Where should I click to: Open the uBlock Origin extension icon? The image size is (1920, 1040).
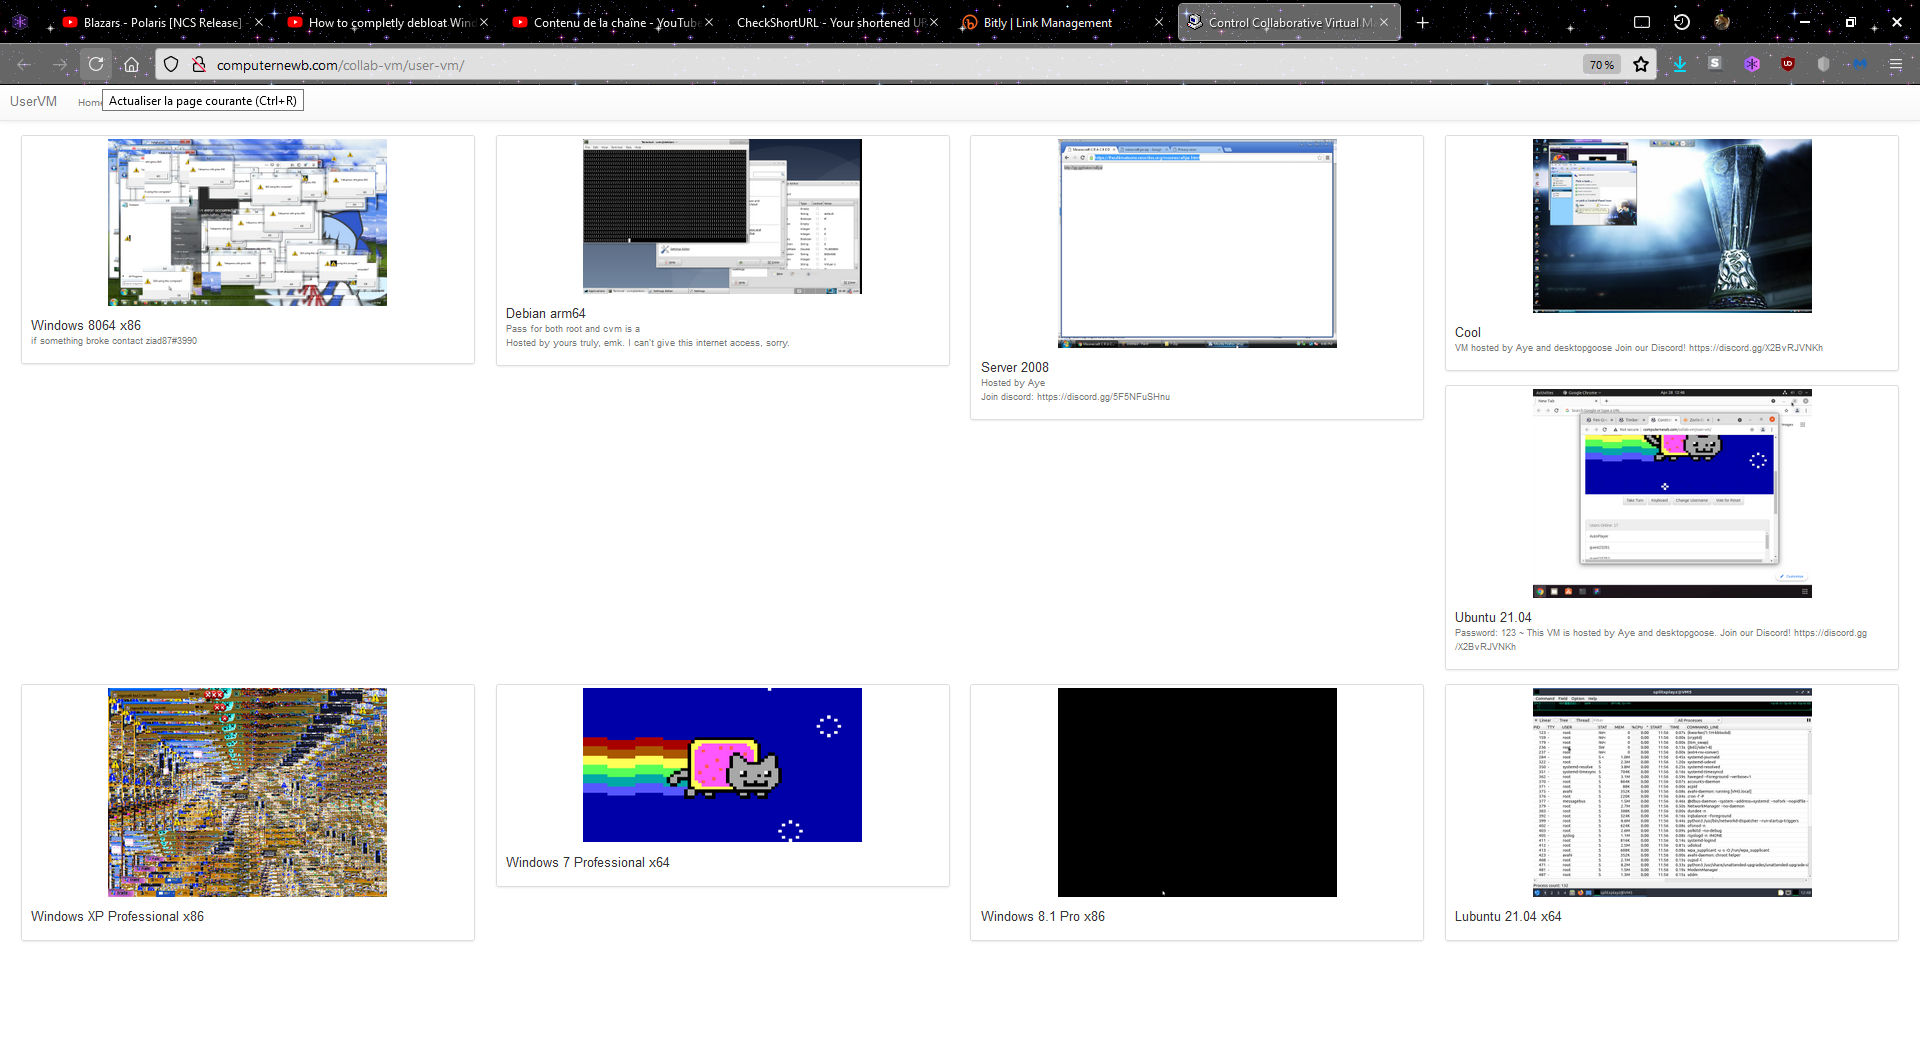click(1788, 65)
